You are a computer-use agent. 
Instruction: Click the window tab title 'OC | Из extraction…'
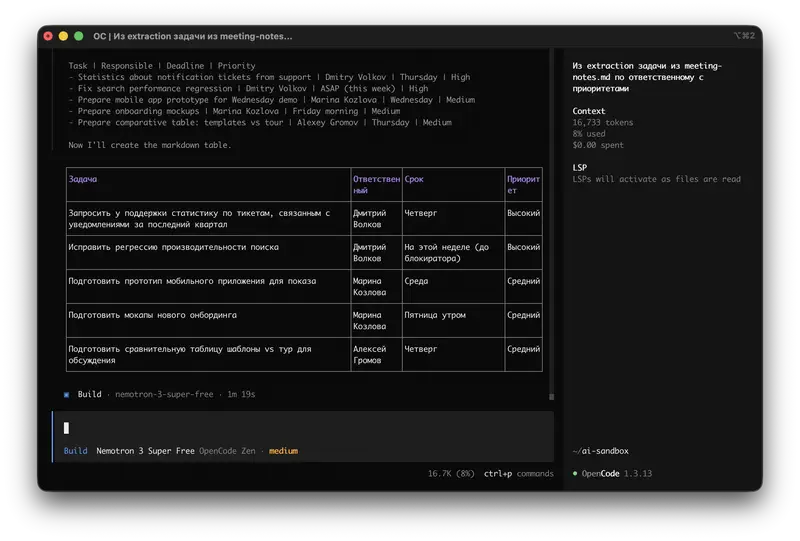click(x=193, y=36)
